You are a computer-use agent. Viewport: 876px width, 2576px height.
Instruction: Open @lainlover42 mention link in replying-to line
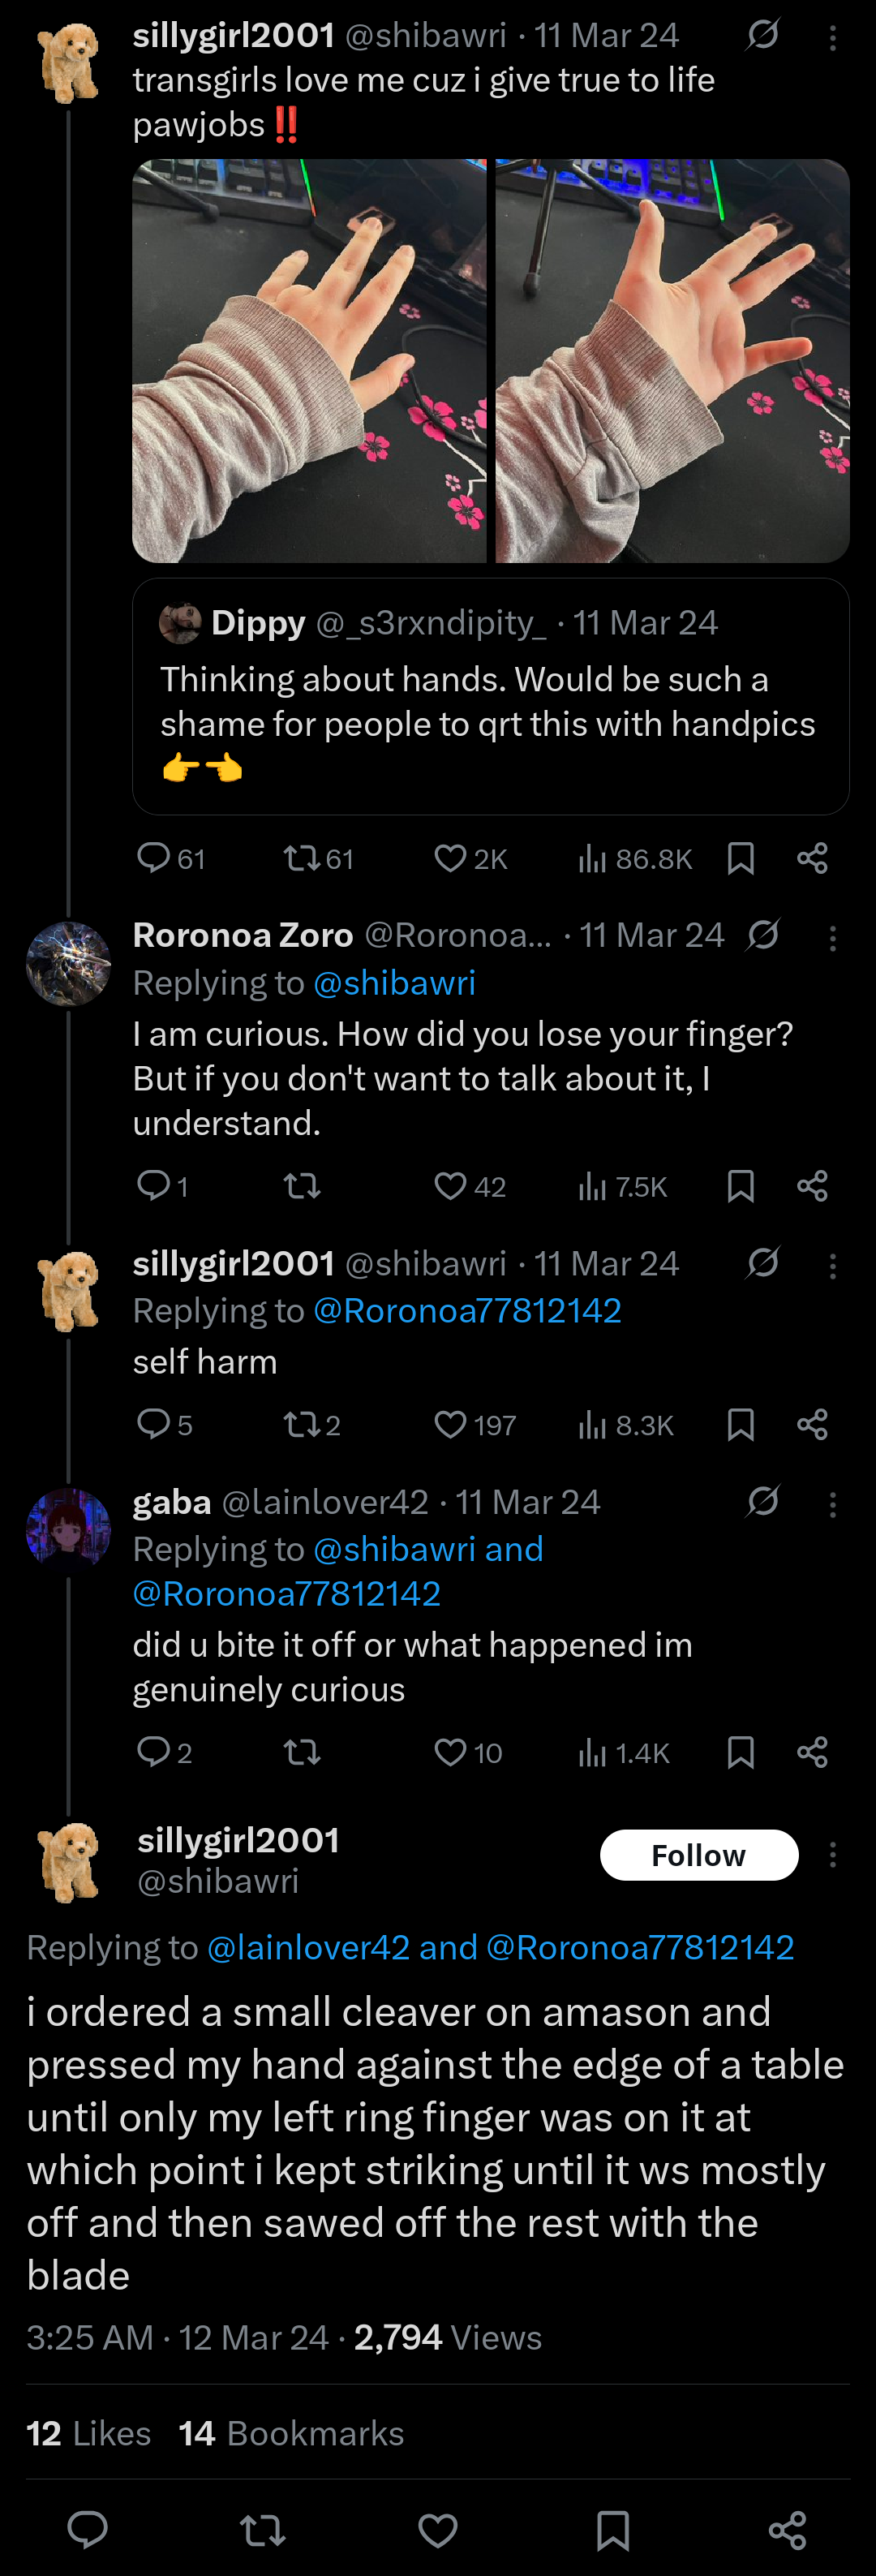pos(308,1946)
